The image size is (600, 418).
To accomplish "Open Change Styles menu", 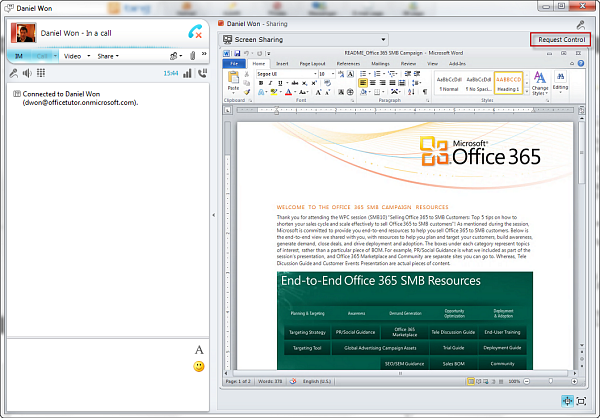I will coord(540,83).
